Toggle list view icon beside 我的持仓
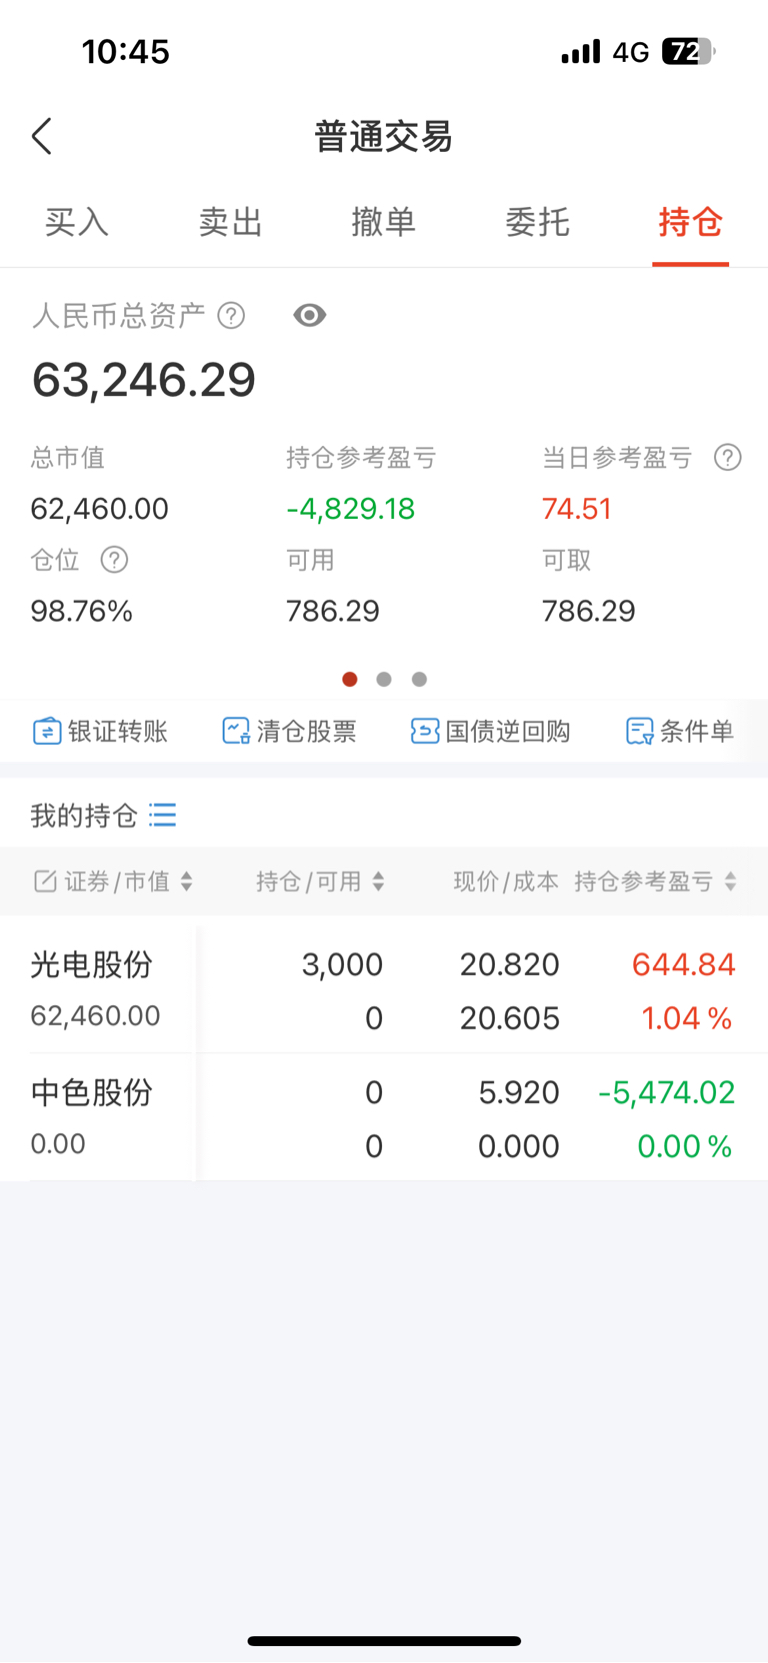The width and height of the screenshot is (768, 1663). pyautogui.click(x=162, y=815)
